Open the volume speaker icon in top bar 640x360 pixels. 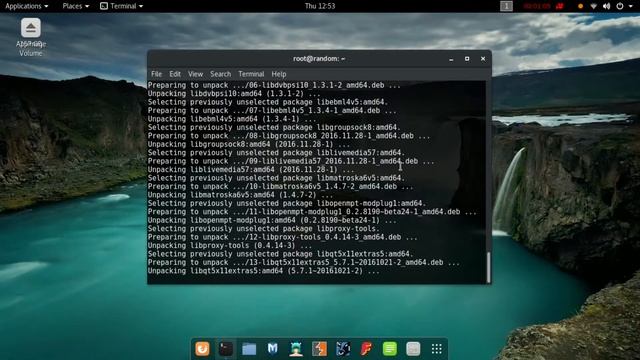(x=607, y=6)
